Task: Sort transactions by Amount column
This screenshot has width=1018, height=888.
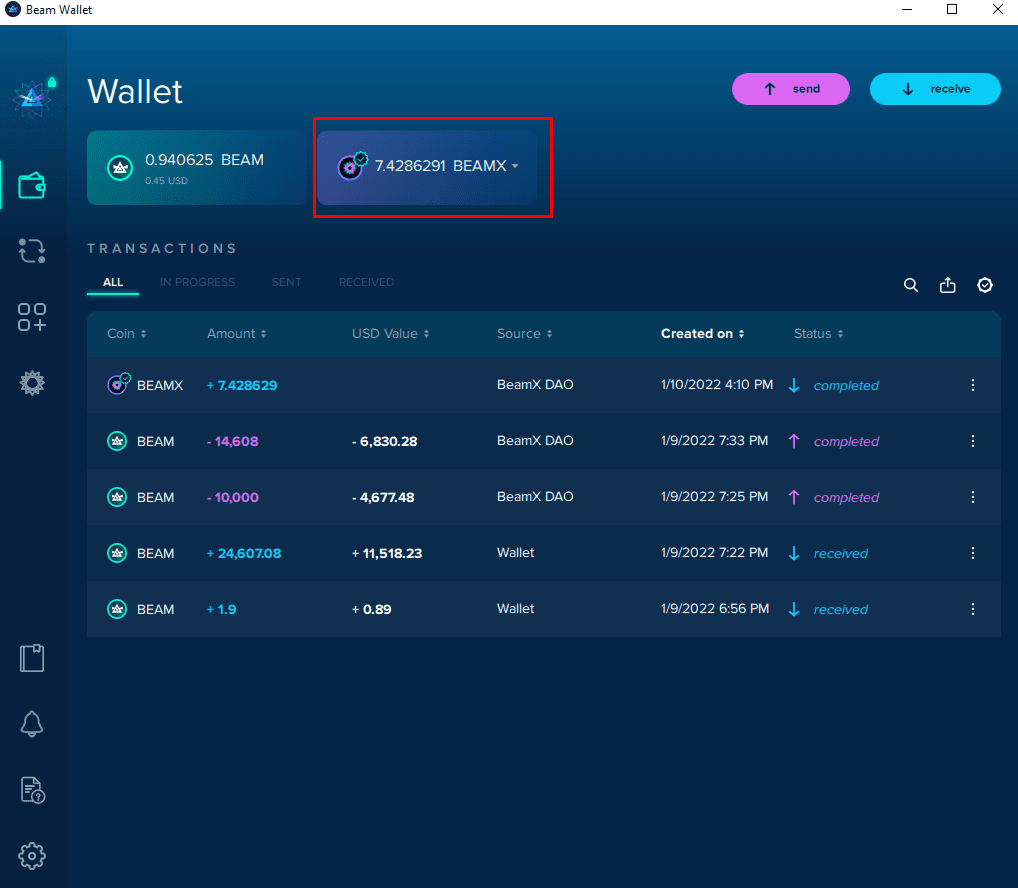Action: [237, 334]
